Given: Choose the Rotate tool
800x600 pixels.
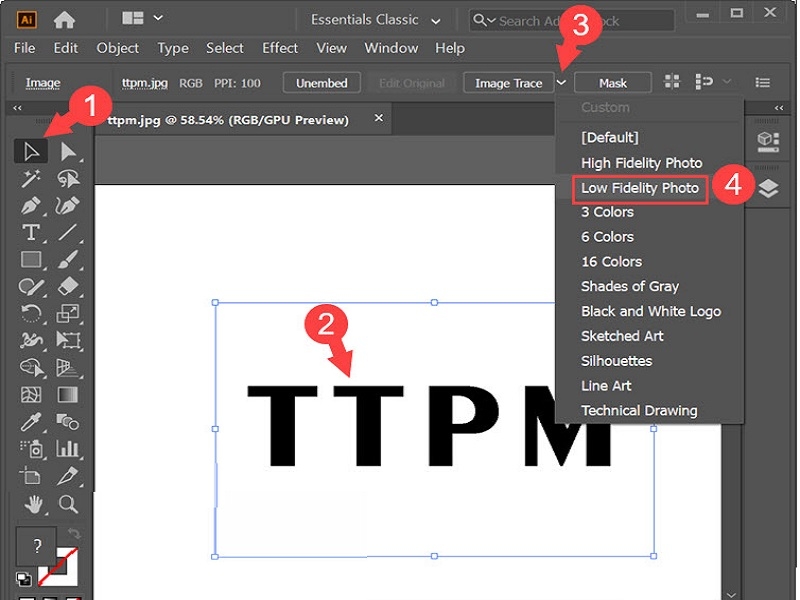Looking at the screenshot, I should coord(31,313).
